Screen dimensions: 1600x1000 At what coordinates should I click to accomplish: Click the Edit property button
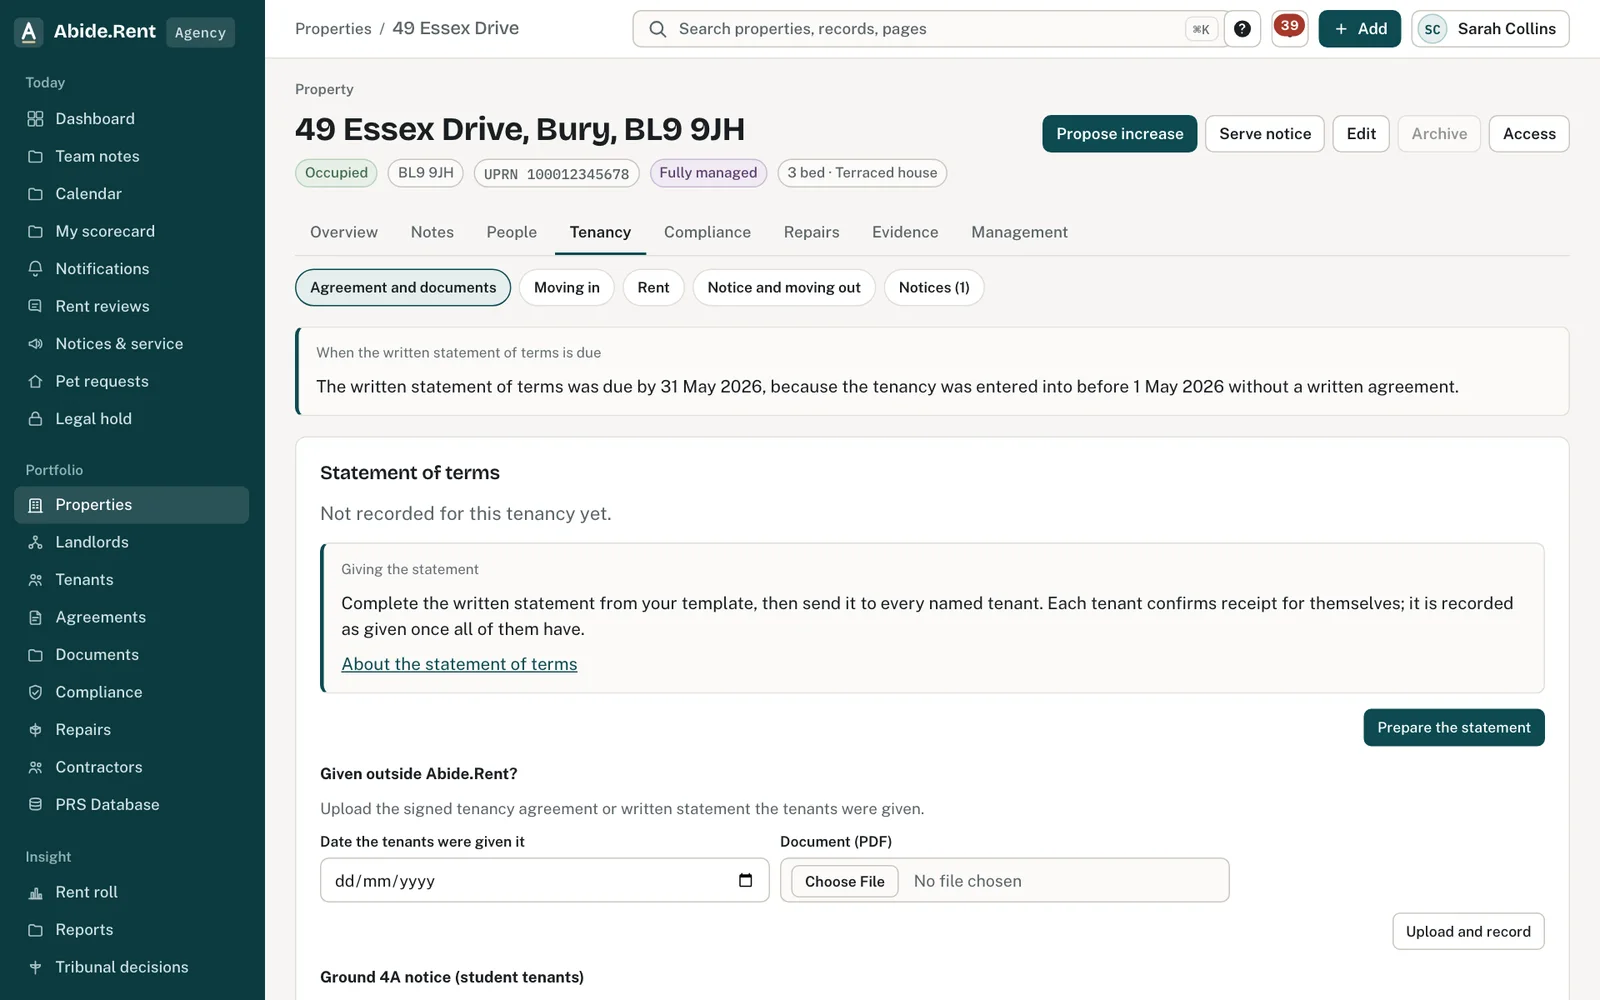pyautogui.click(x=1361, y=134)
